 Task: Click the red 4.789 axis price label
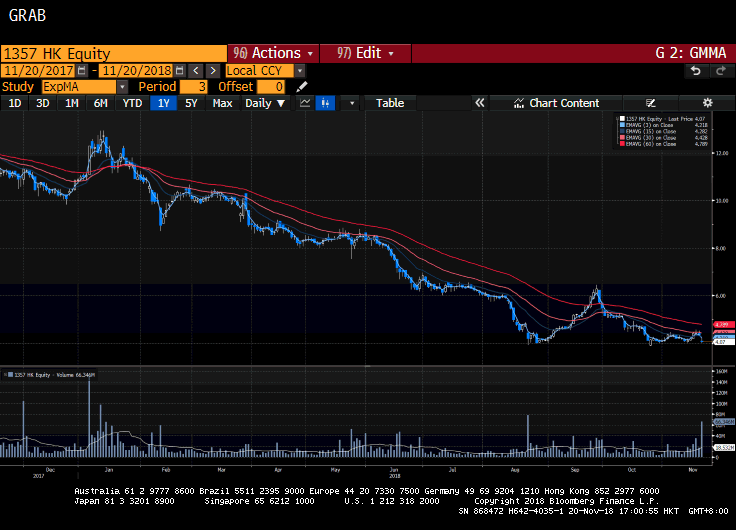coord(723,324)
